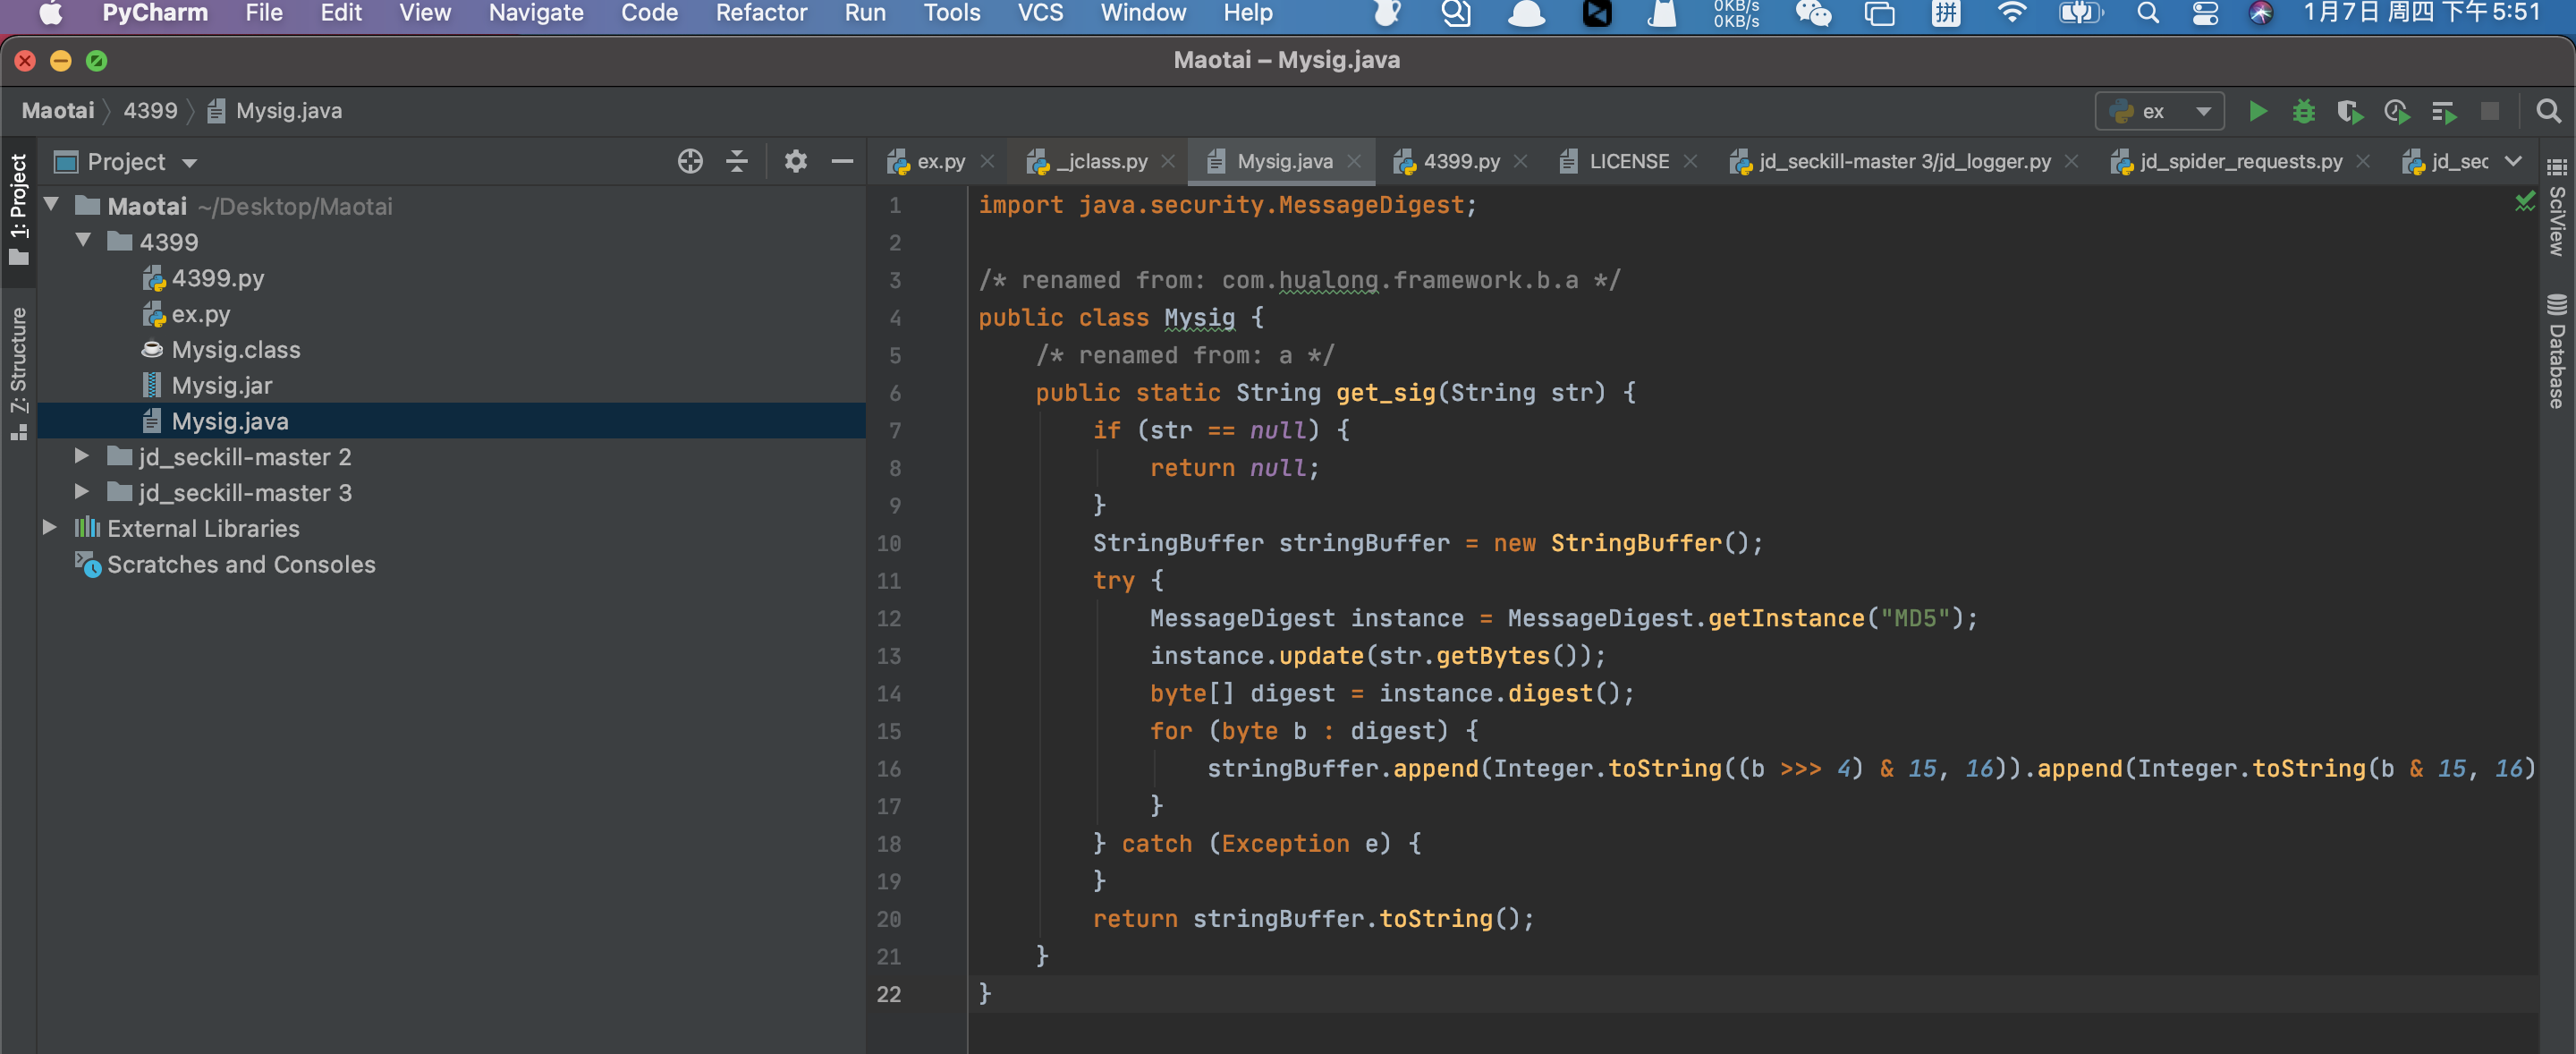This screenshot has width=2576, height=1054.
Task: Click Maotai in the breadcrumb bar
Action: click(58, 111)
